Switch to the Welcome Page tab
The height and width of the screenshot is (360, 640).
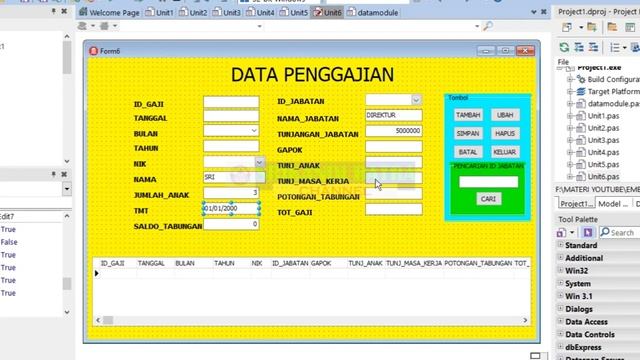pyautogui.click(x=109, y=13)
